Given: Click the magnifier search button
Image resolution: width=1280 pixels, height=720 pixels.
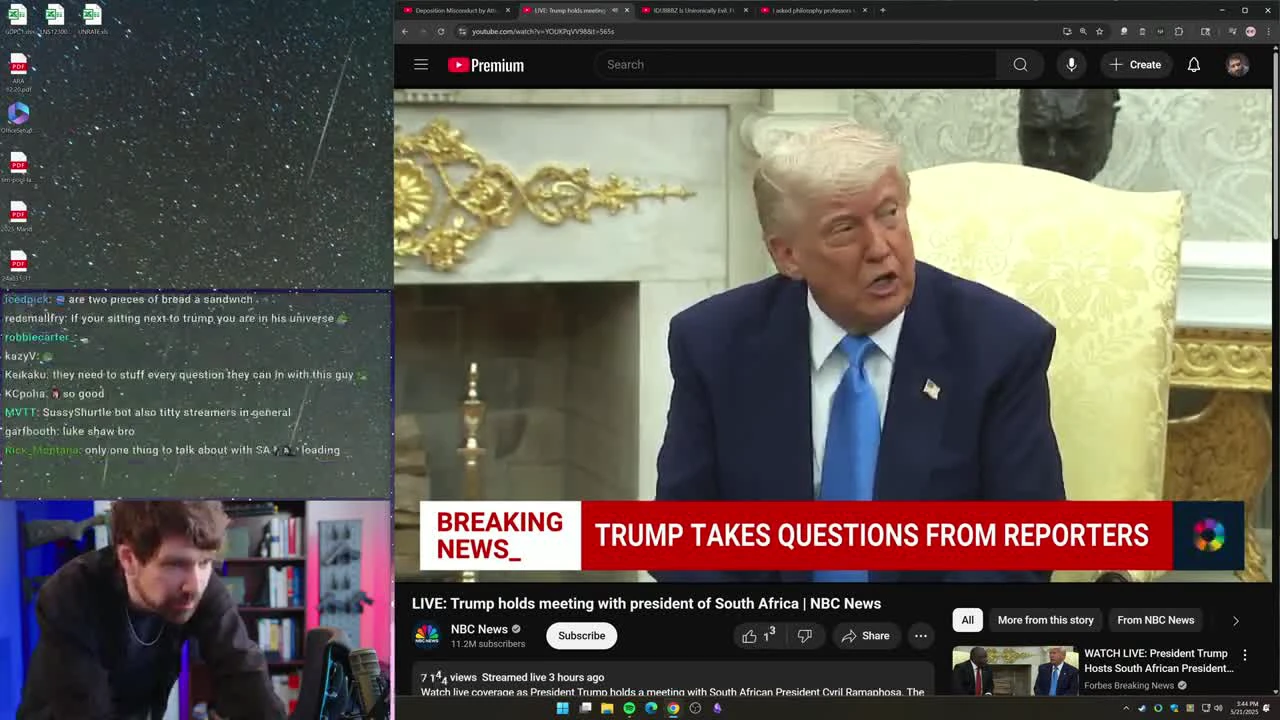Looking at the screenshot, I should tap(1020, 64).
